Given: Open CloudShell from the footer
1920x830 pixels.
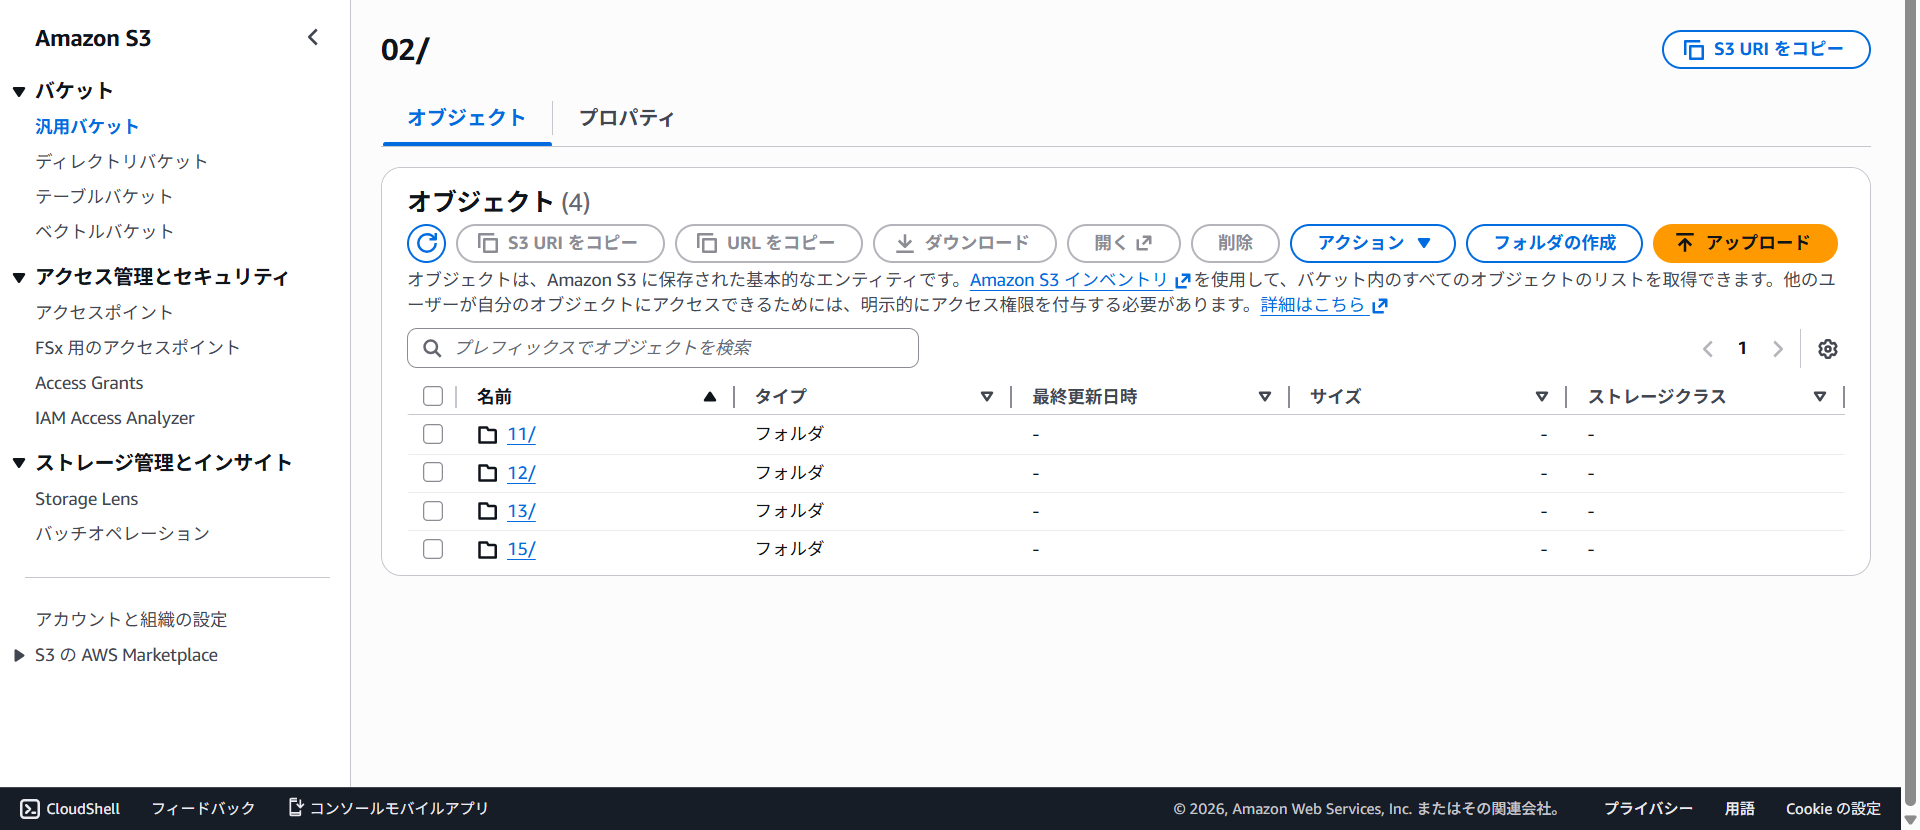Looking at the screenshot, I should 70,808.
